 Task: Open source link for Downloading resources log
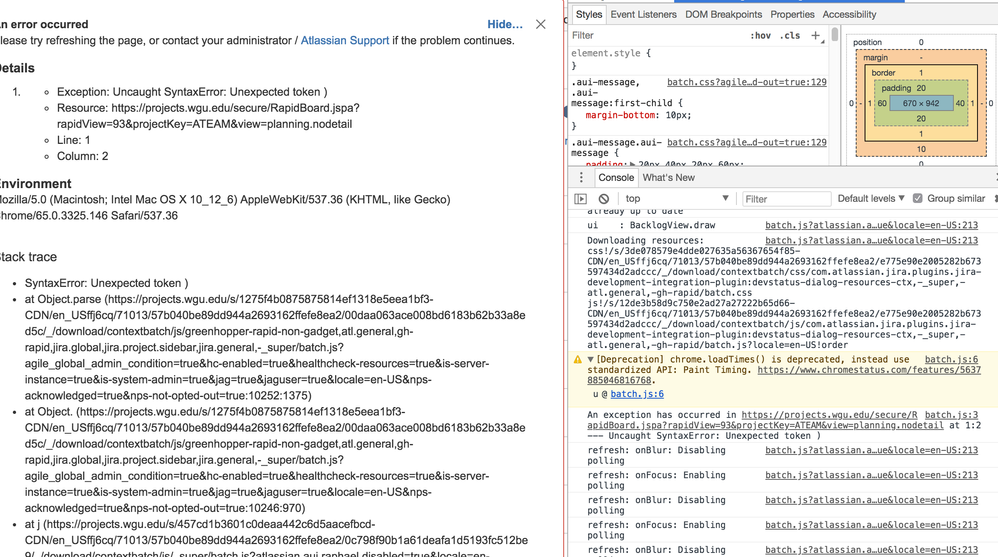(x=871, y=241)
